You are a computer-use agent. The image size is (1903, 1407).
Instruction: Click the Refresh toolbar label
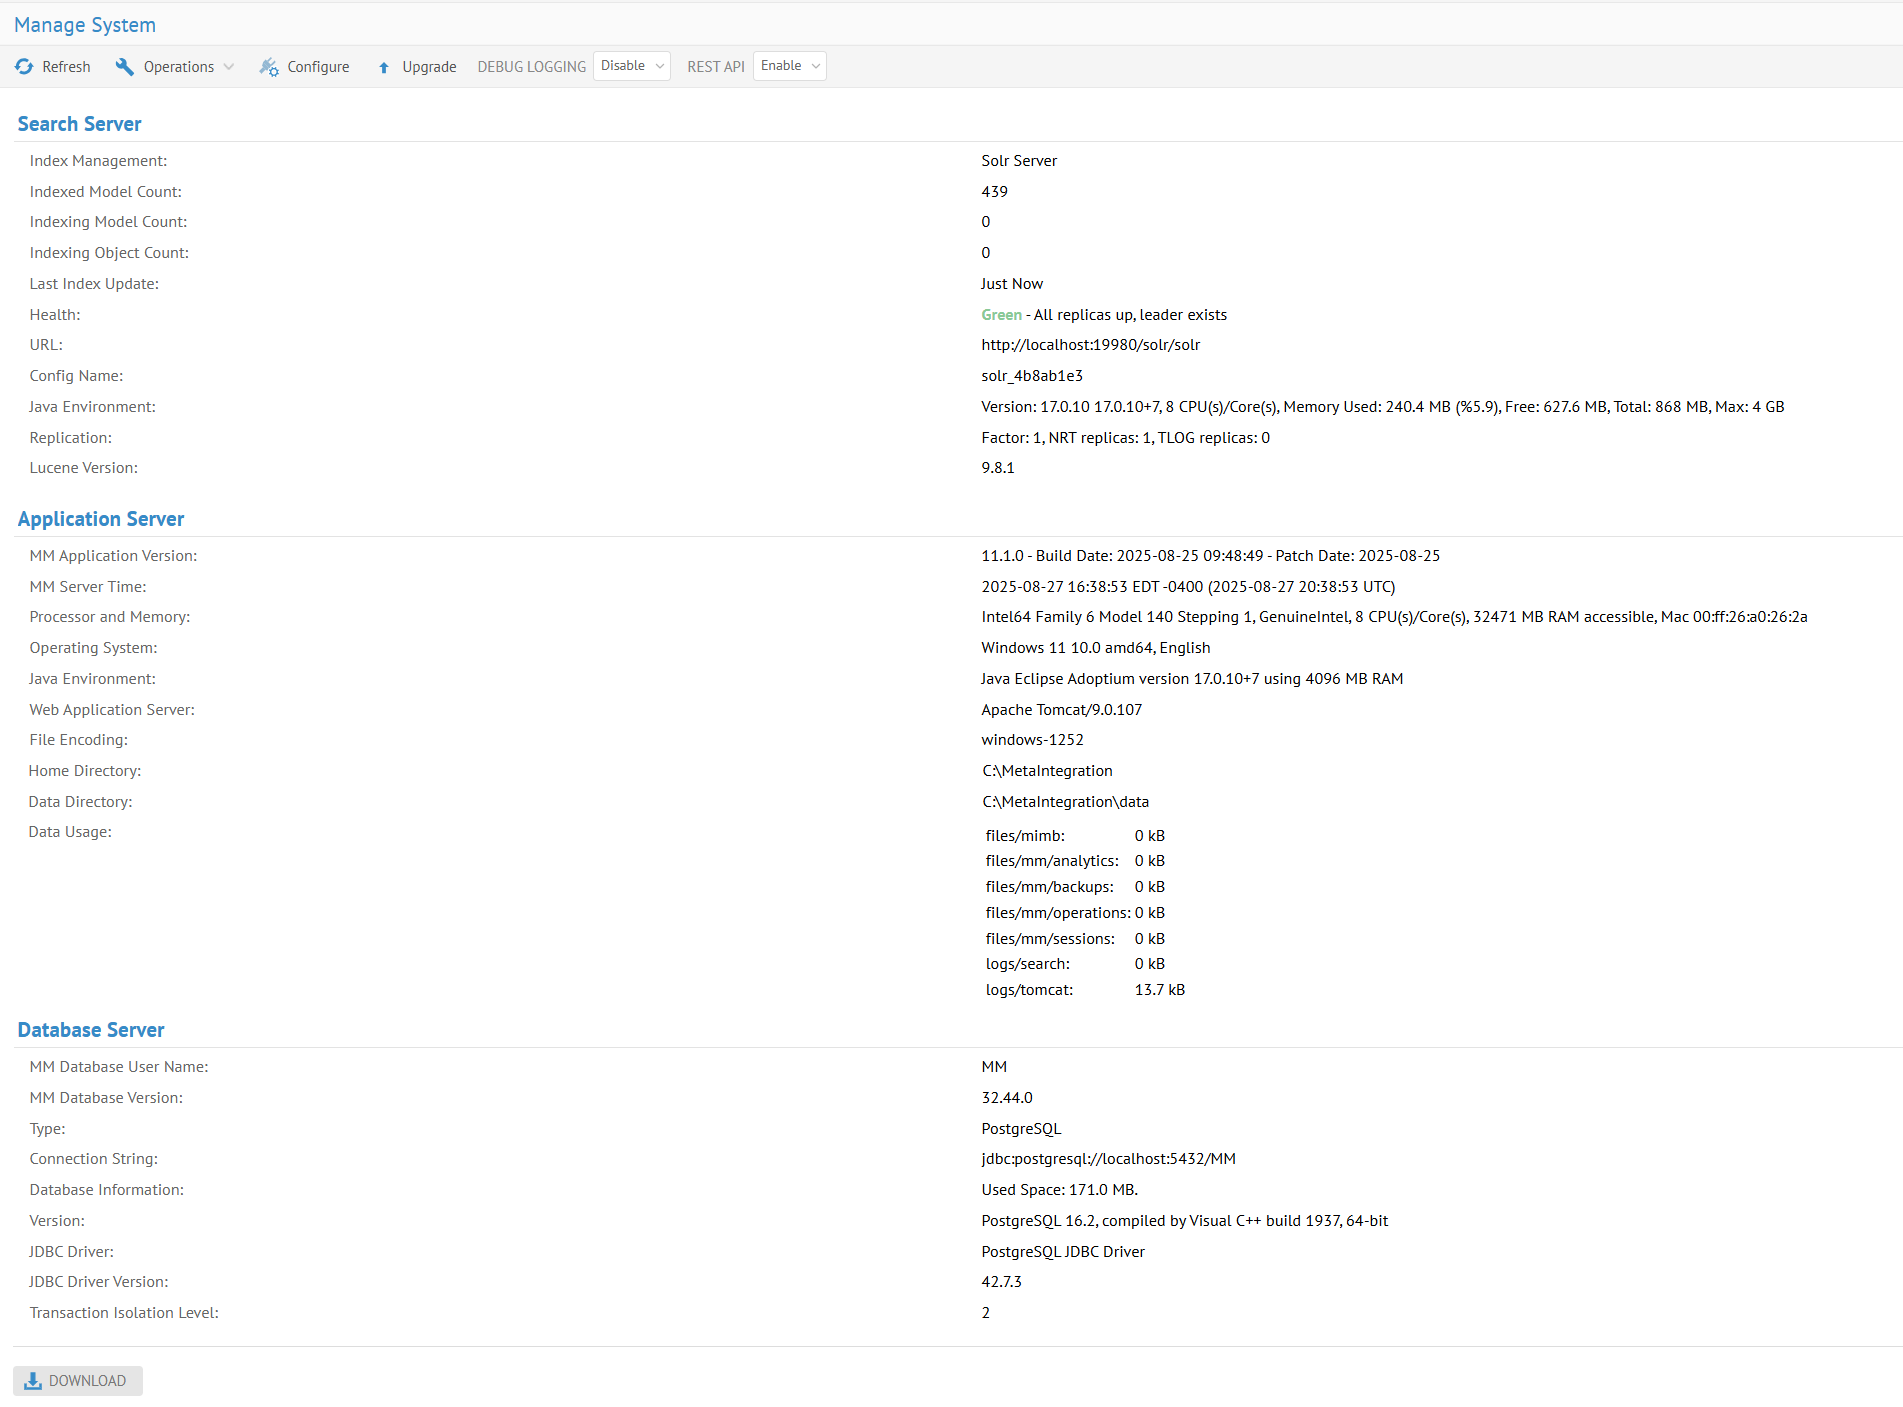point(66,67)
